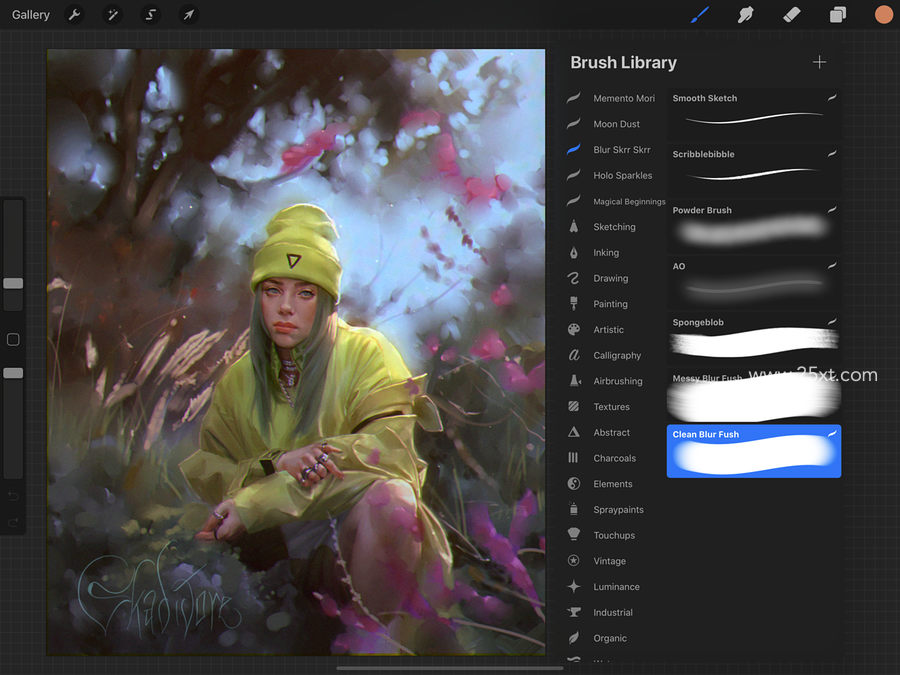900x675 pixels.
Task: Click the Painting brush set icon
Action: pyautogui.click(x=573, y=304)
